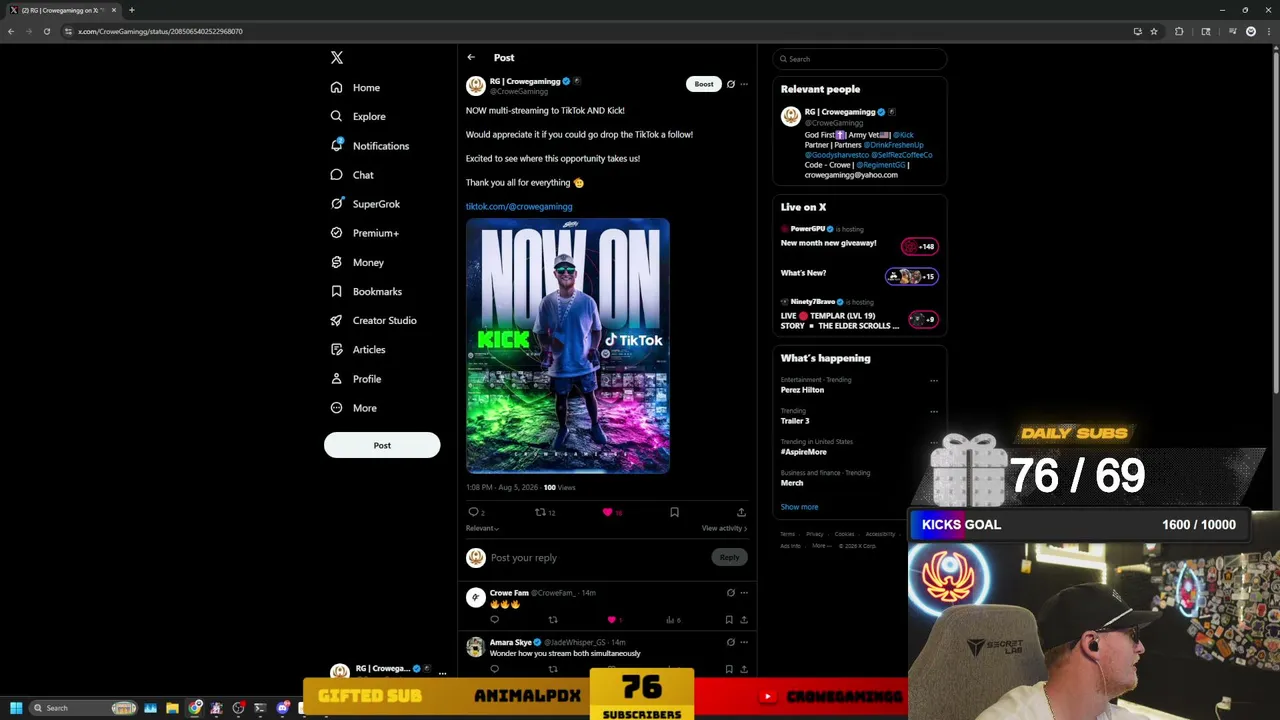1280x720 pixels.
Task: Click the white Post button in sidebar
Action: [382, 445]
